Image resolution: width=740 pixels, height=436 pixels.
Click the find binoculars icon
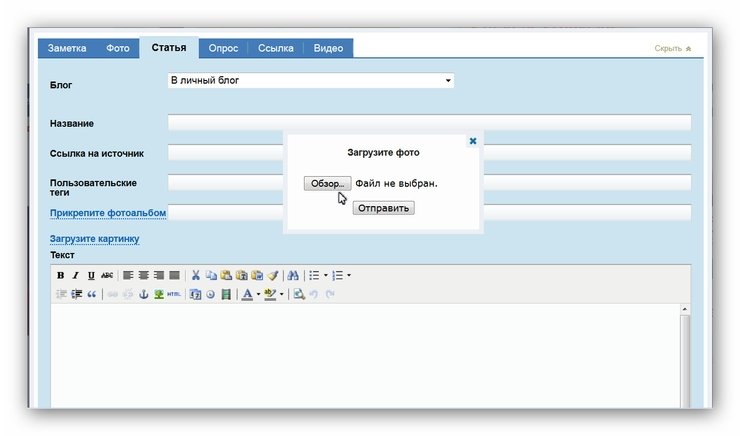click(293, 275)
